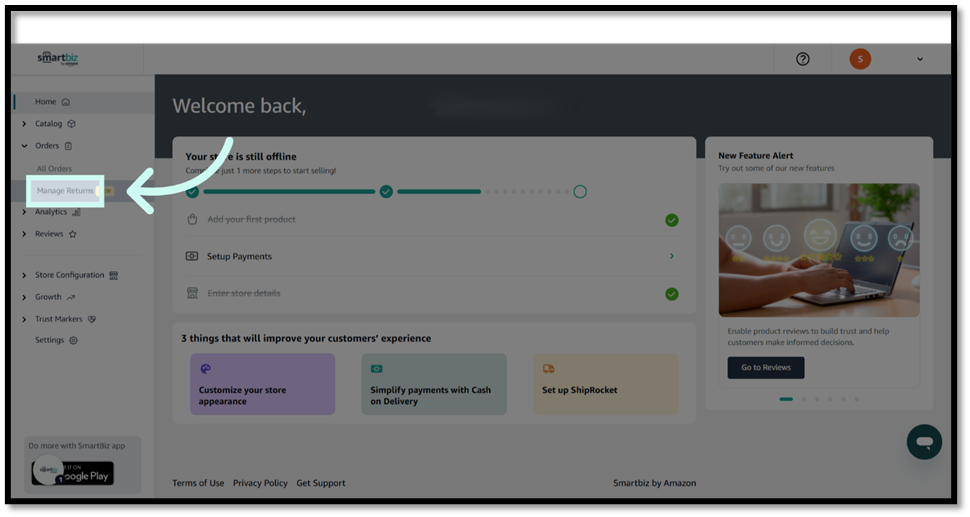Open the Privacy Policy link
This screenshot has height=517, width=970.
point(260,483)
